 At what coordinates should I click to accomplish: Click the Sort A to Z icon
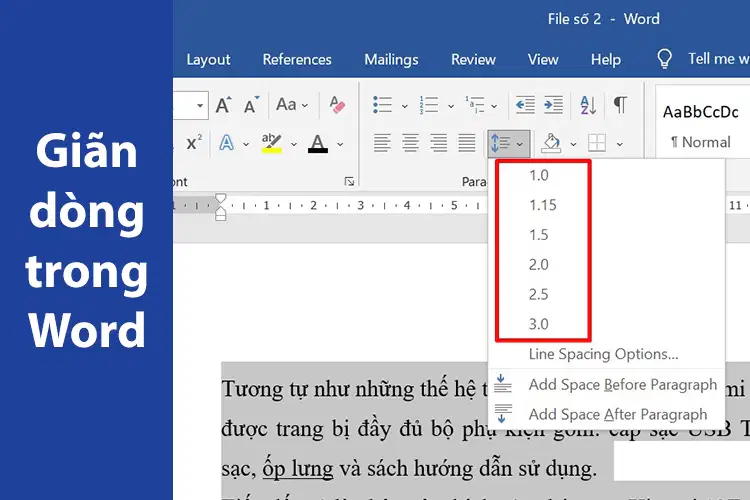(588, 105)
